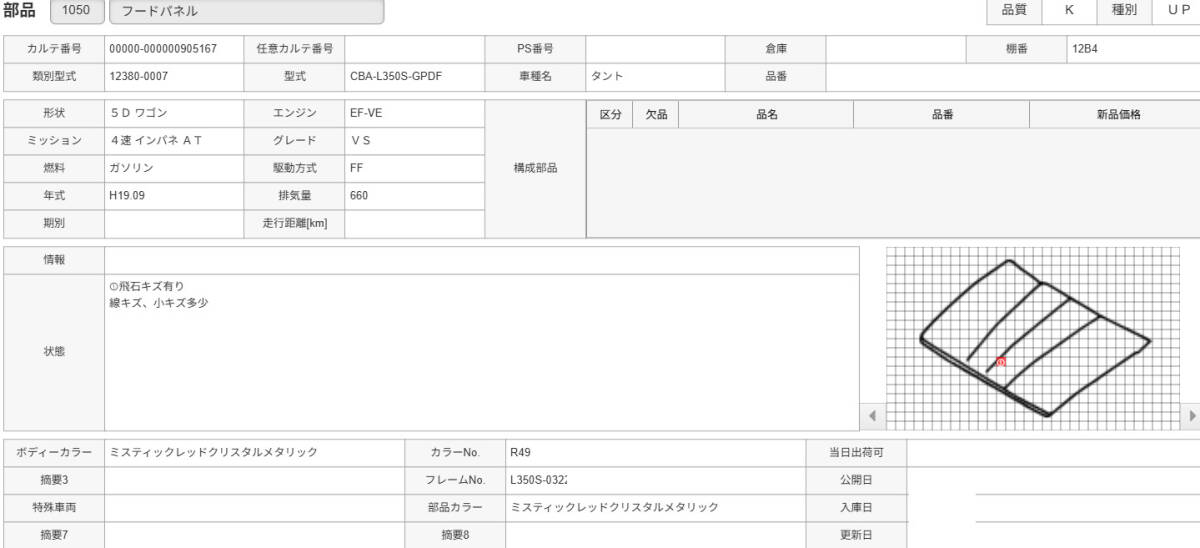
Task: Click the empty PS番号 field
Action: [654, 48]
